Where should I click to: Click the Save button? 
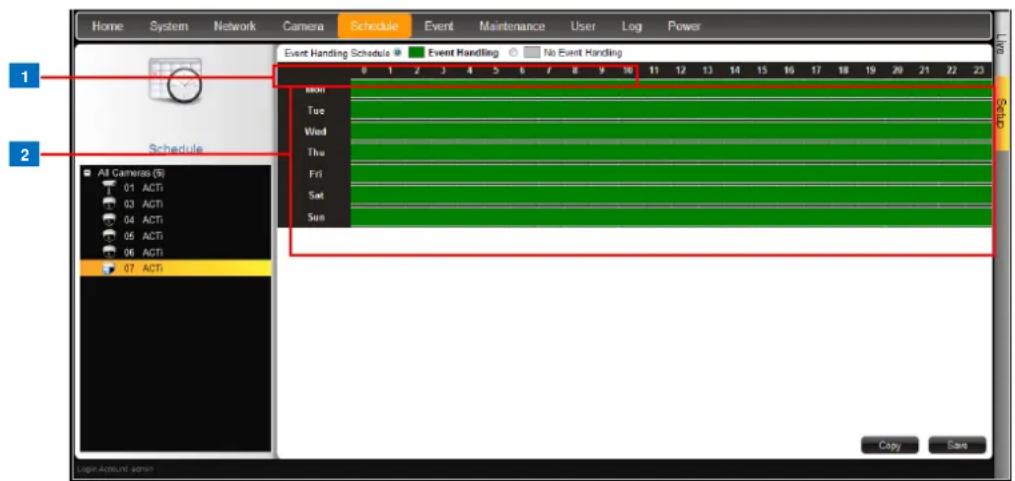[x=957, y=446]
